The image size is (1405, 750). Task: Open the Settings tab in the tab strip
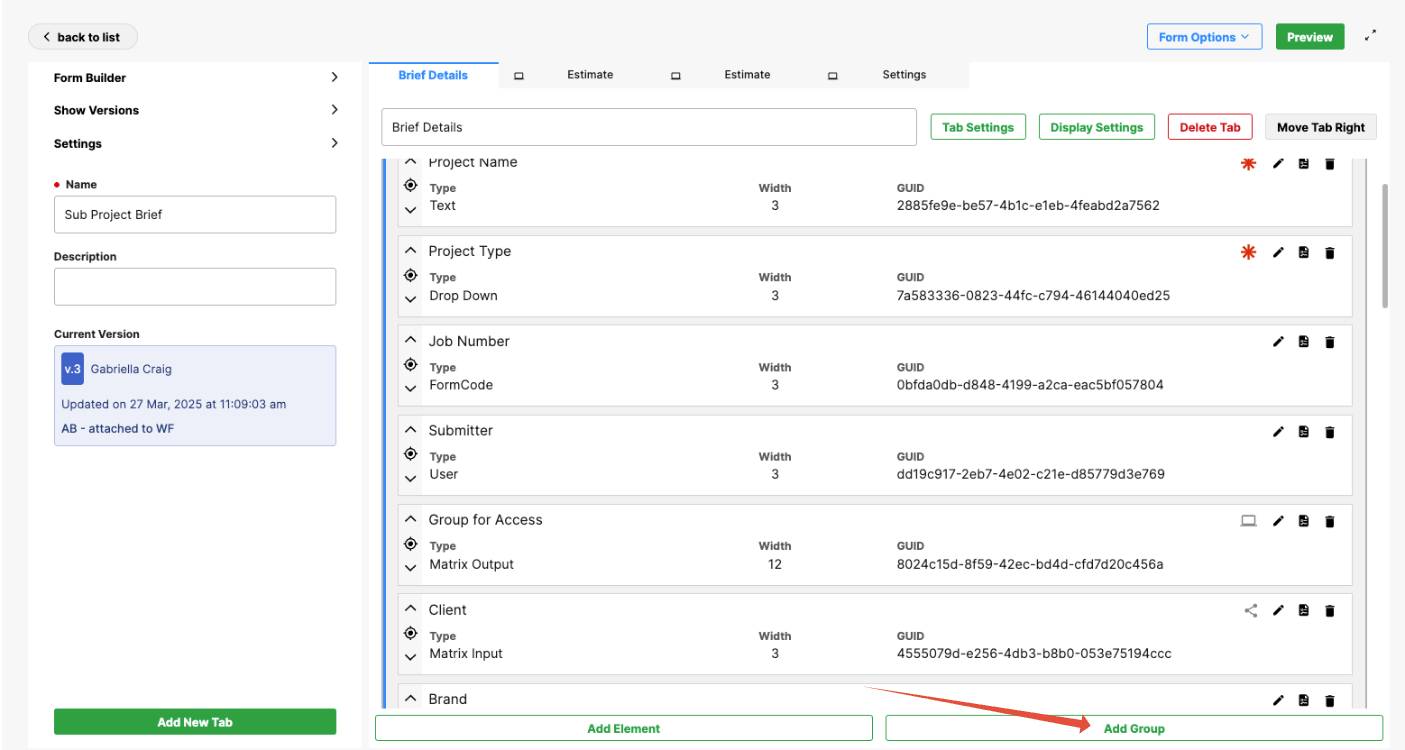coord(904,75)
